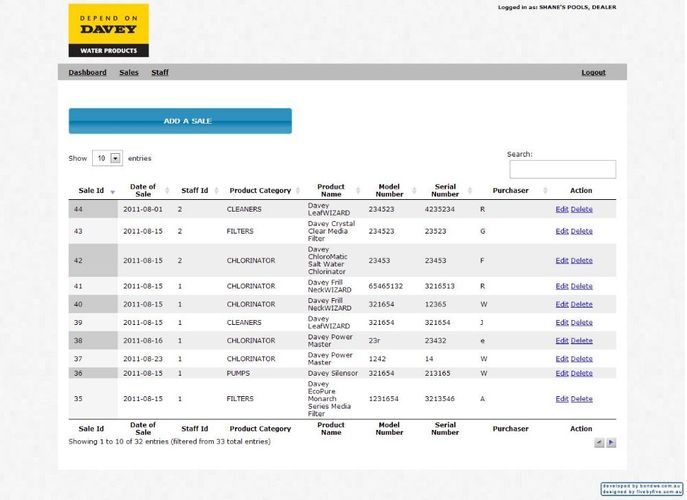Viewport: 687px width, 500px height.
Task: Edit sale 35 EcoPure Monarch filter
Action: tap(562, 399)
